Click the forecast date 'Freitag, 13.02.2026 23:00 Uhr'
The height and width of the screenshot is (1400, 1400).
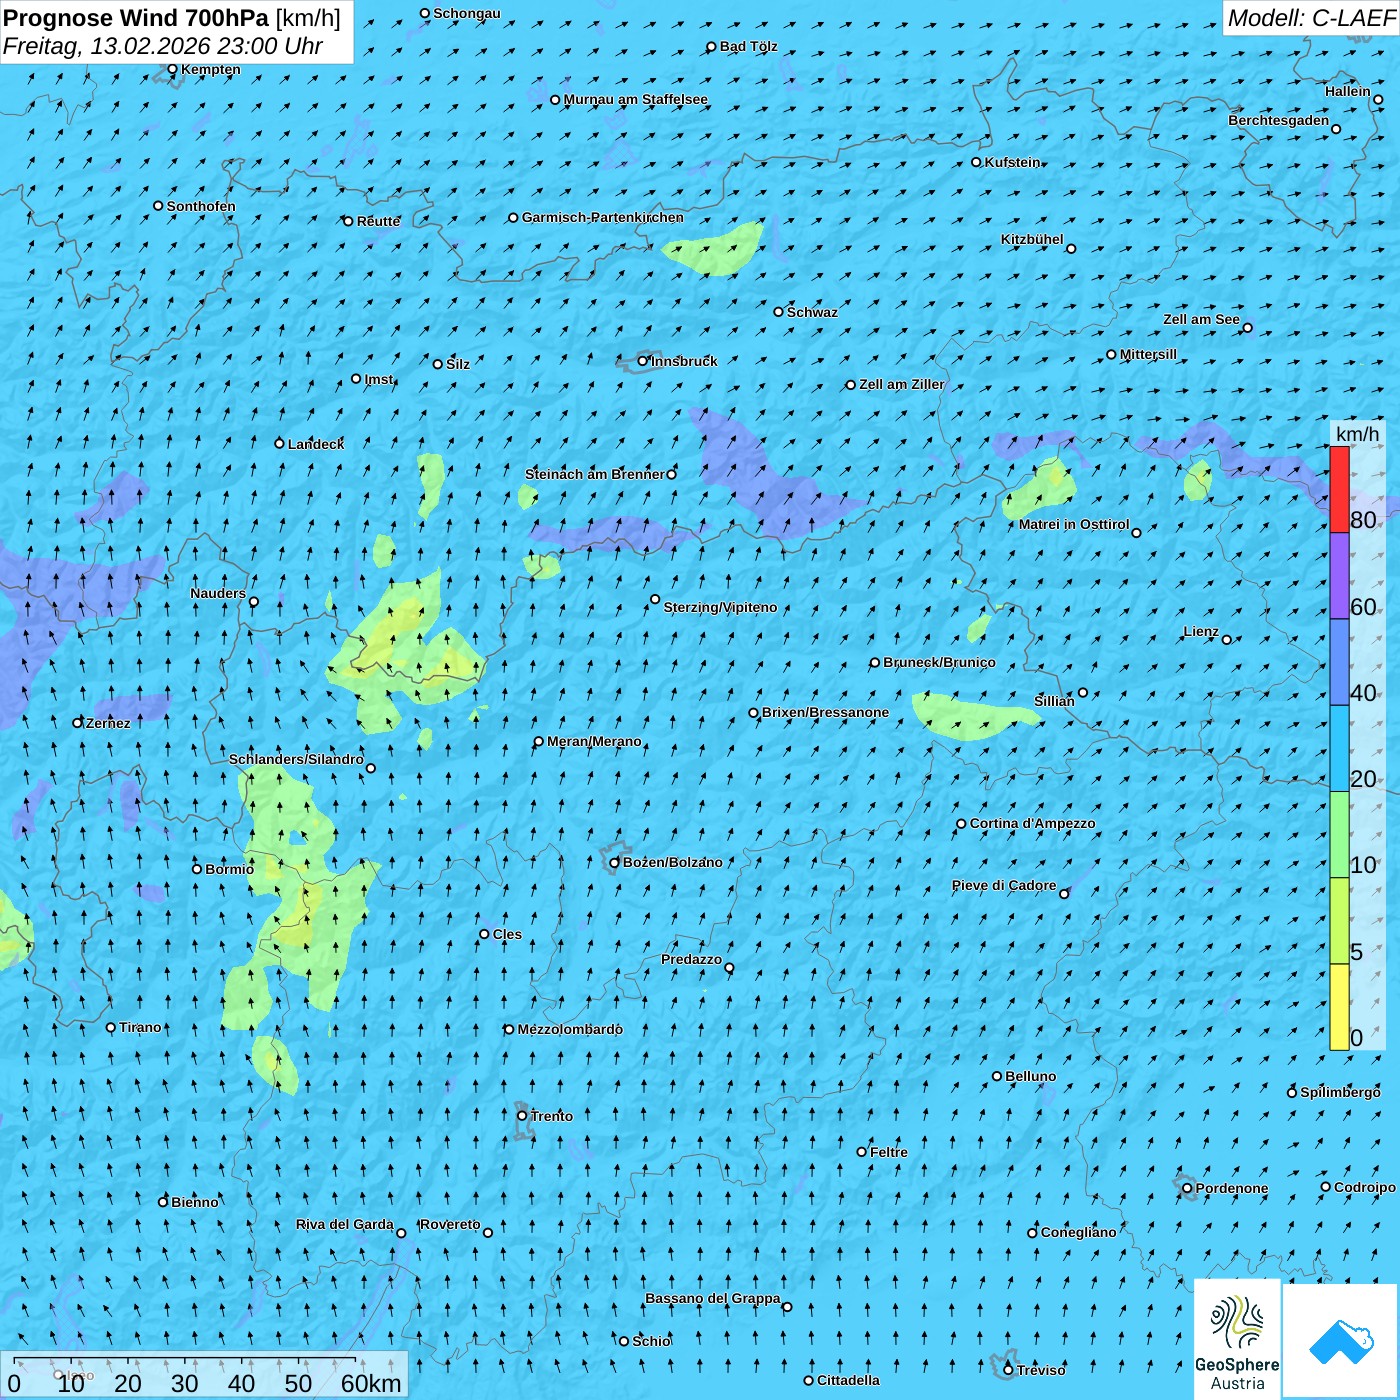tap(163, 46)
